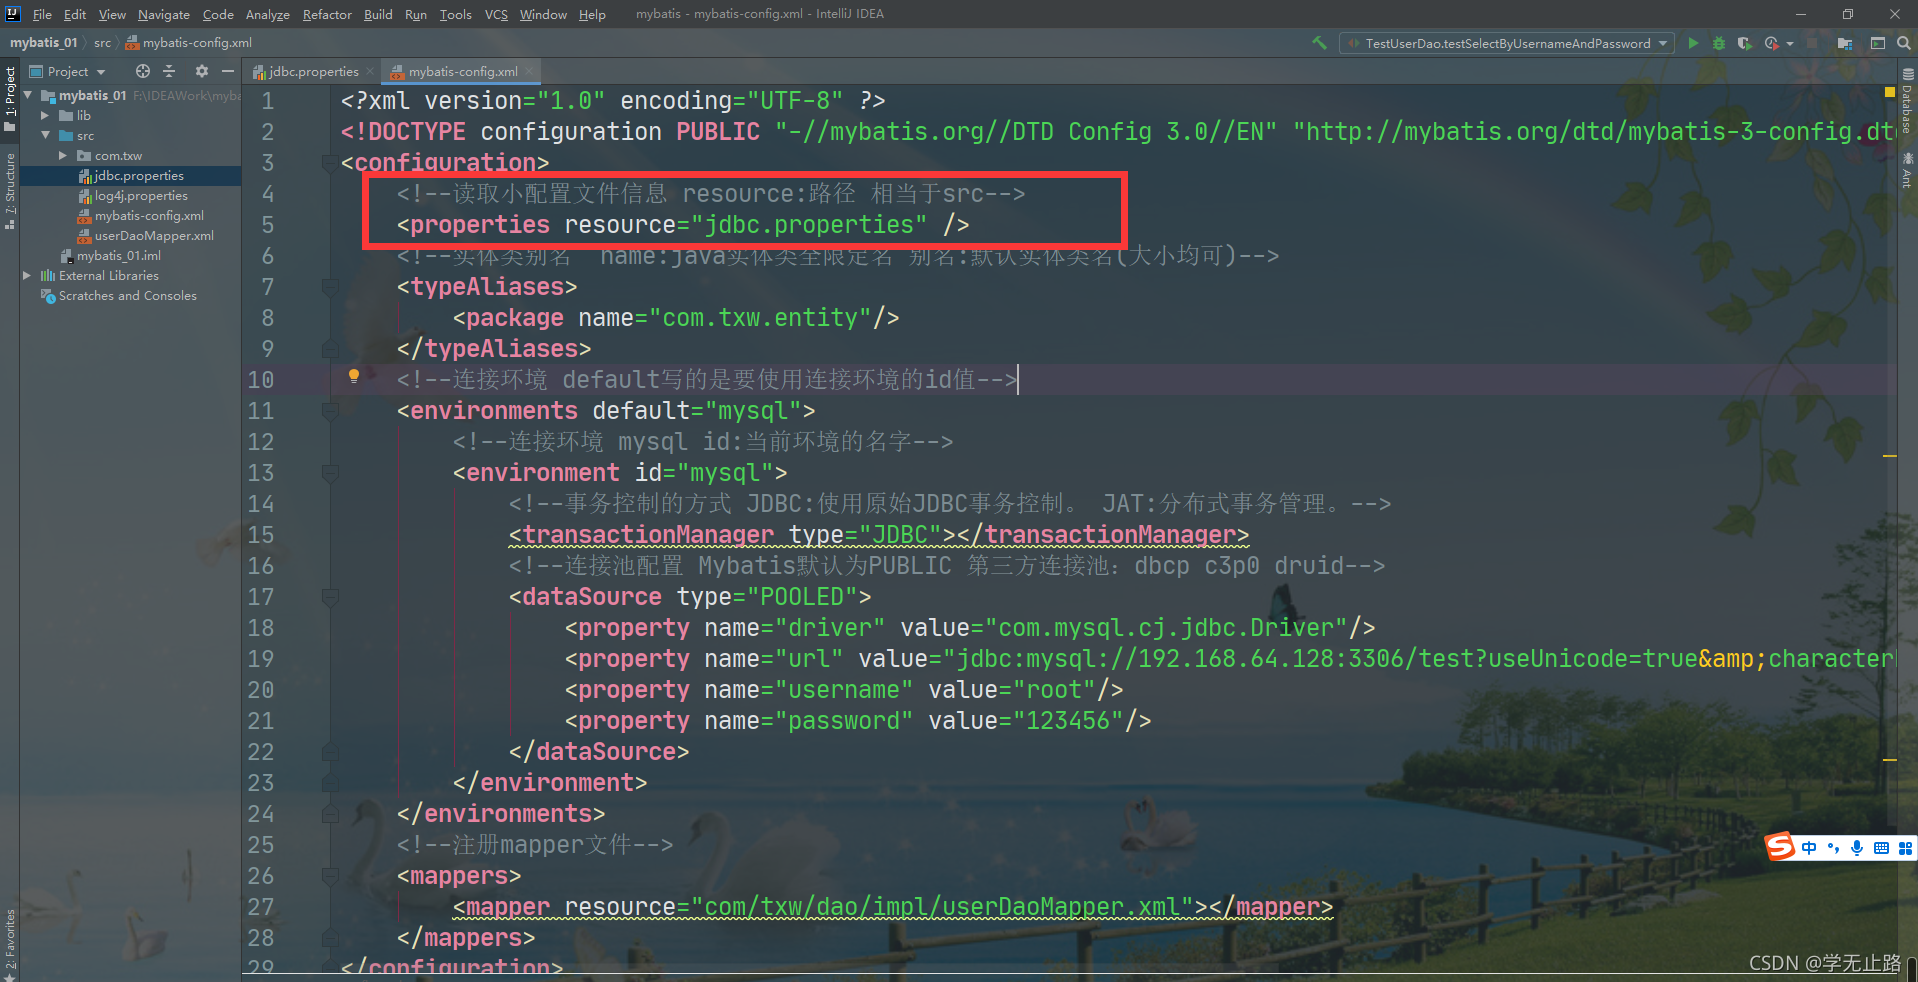Expand External Libraries node
The width and height of the screenshot is (1918, 982).
tap(28, 275)
